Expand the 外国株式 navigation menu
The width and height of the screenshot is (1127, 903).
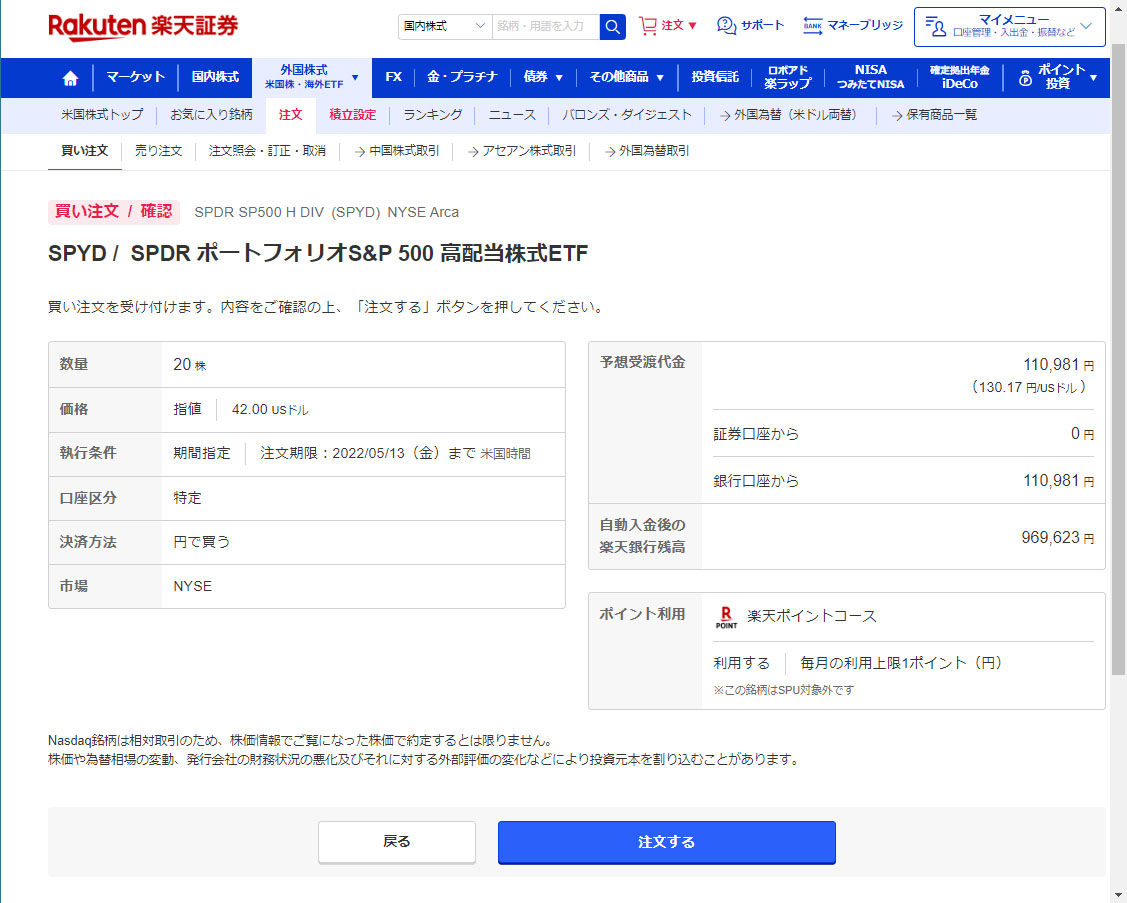[x=312, y=77]
